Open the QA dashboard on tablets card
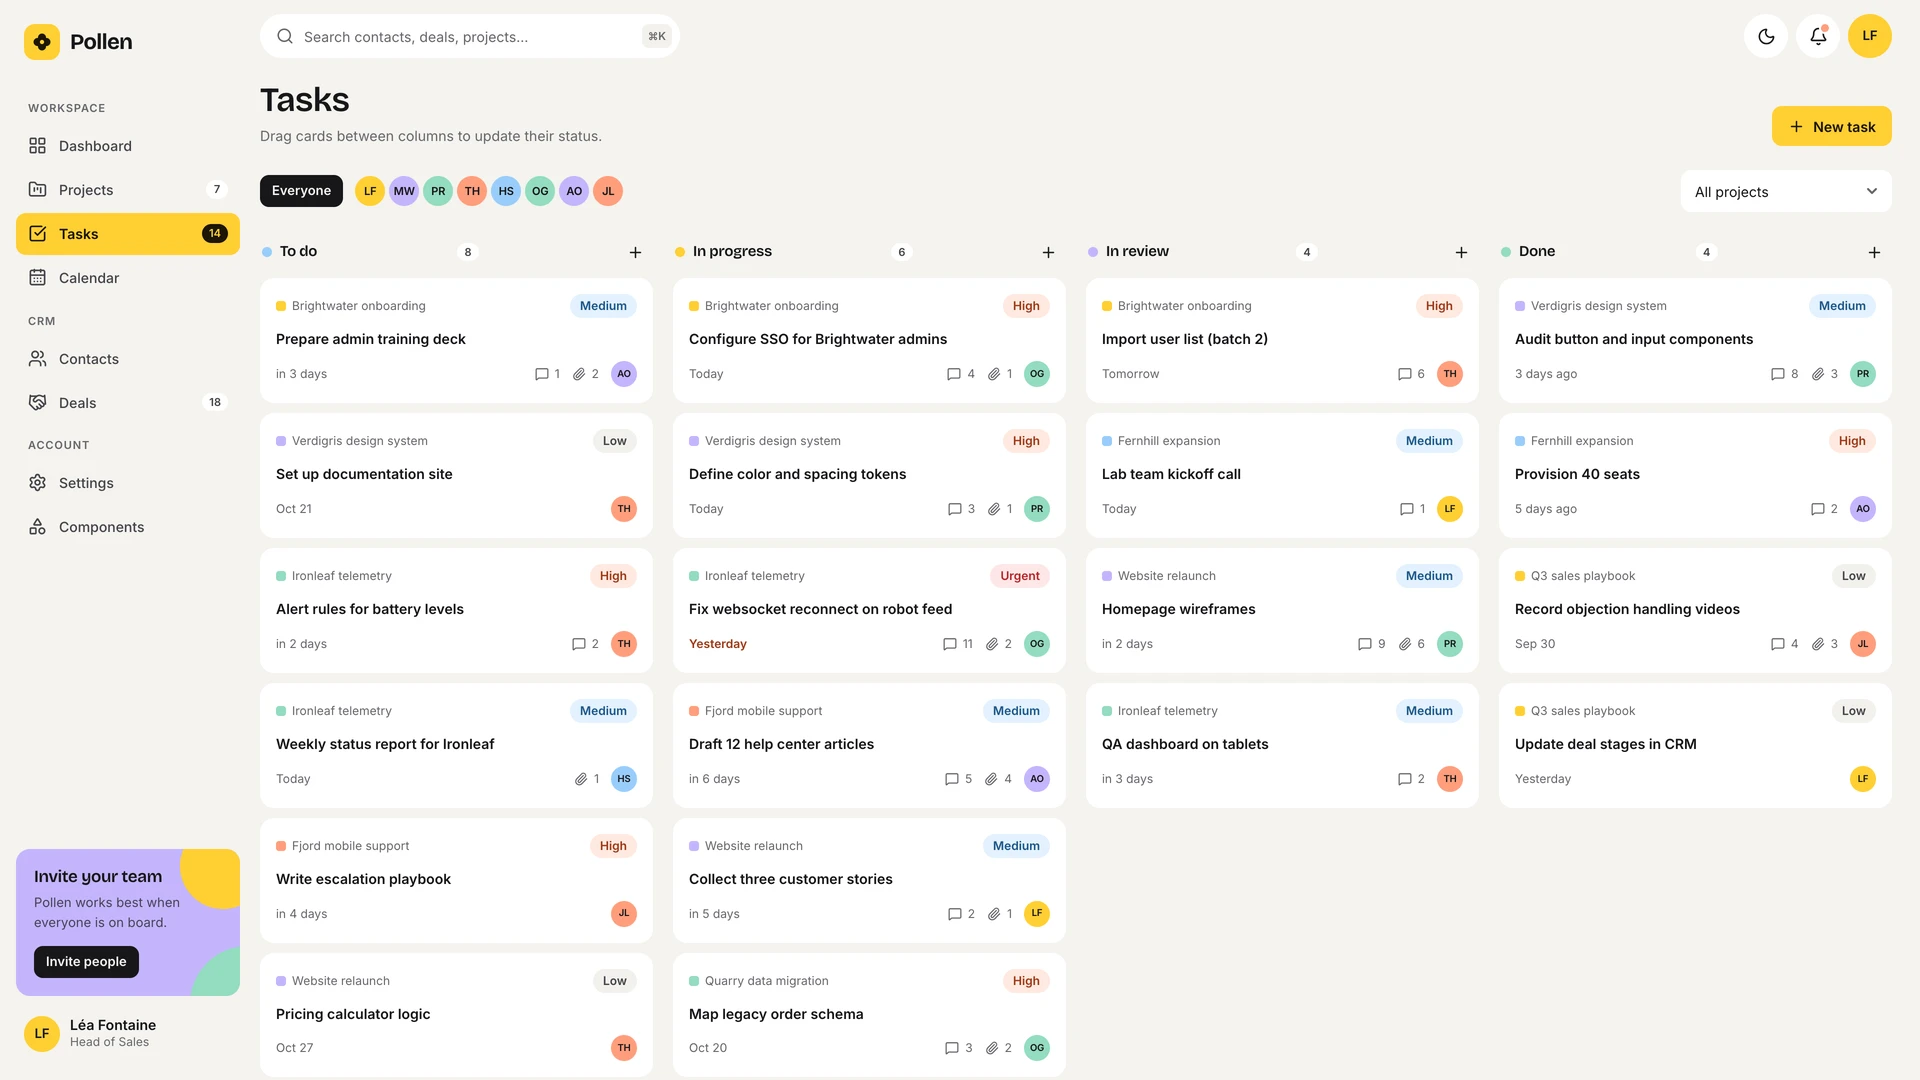The image size is (1920, 1080). click(1282, 746)
